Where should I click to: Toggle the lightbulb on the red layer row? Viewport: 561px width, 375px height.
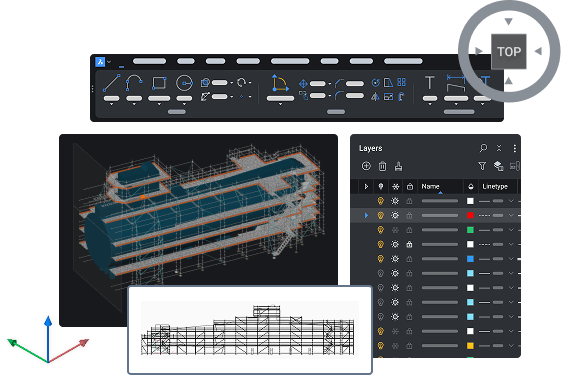click(381, 215)
